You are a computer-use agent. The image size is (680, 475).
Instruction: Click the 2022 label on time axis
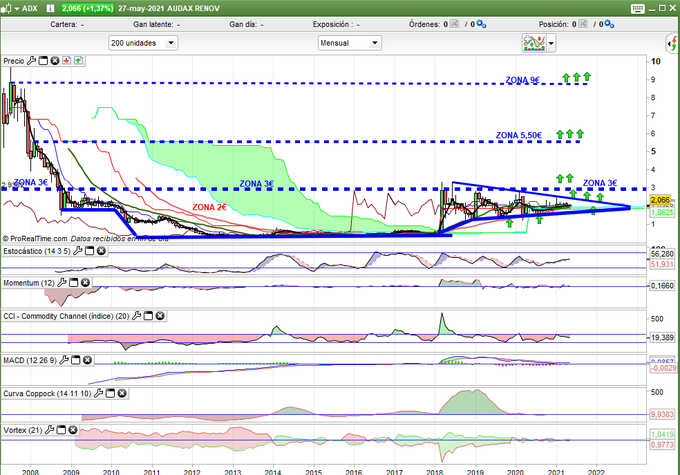[596, 472]
